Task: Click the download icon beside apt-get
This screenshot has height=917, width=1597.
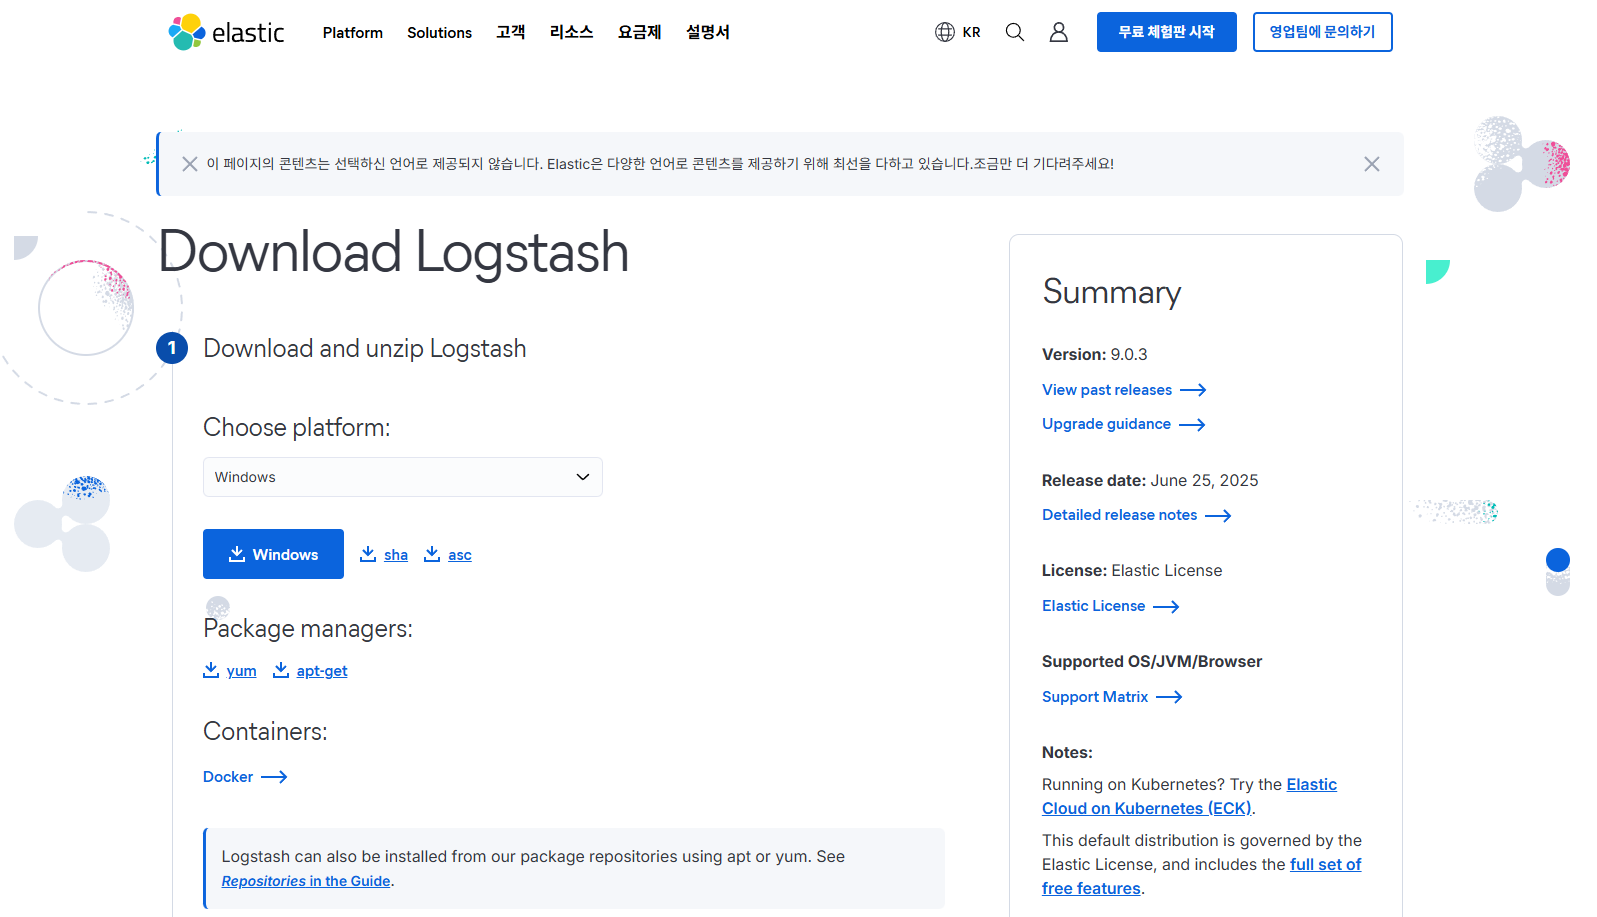Action: (x=281, y=670)
